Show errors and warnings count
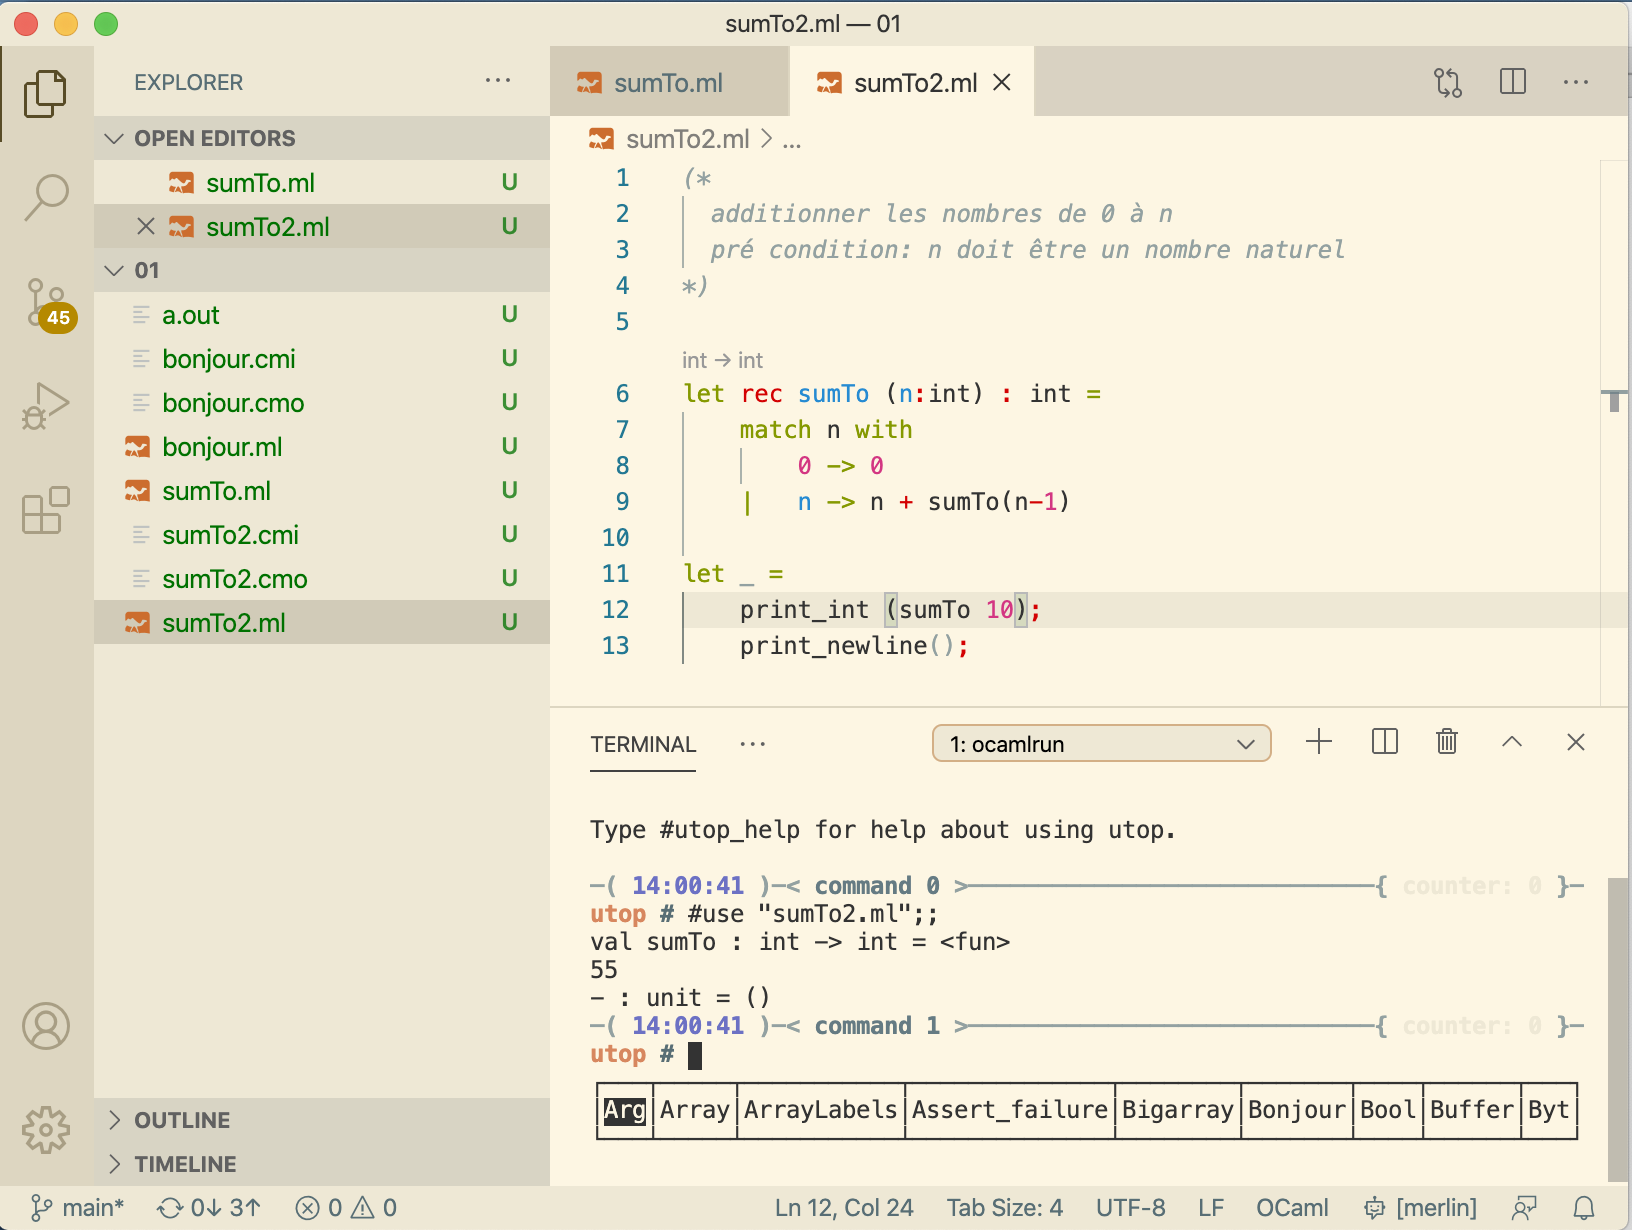The image size is (1632, 1230). 346,1208
